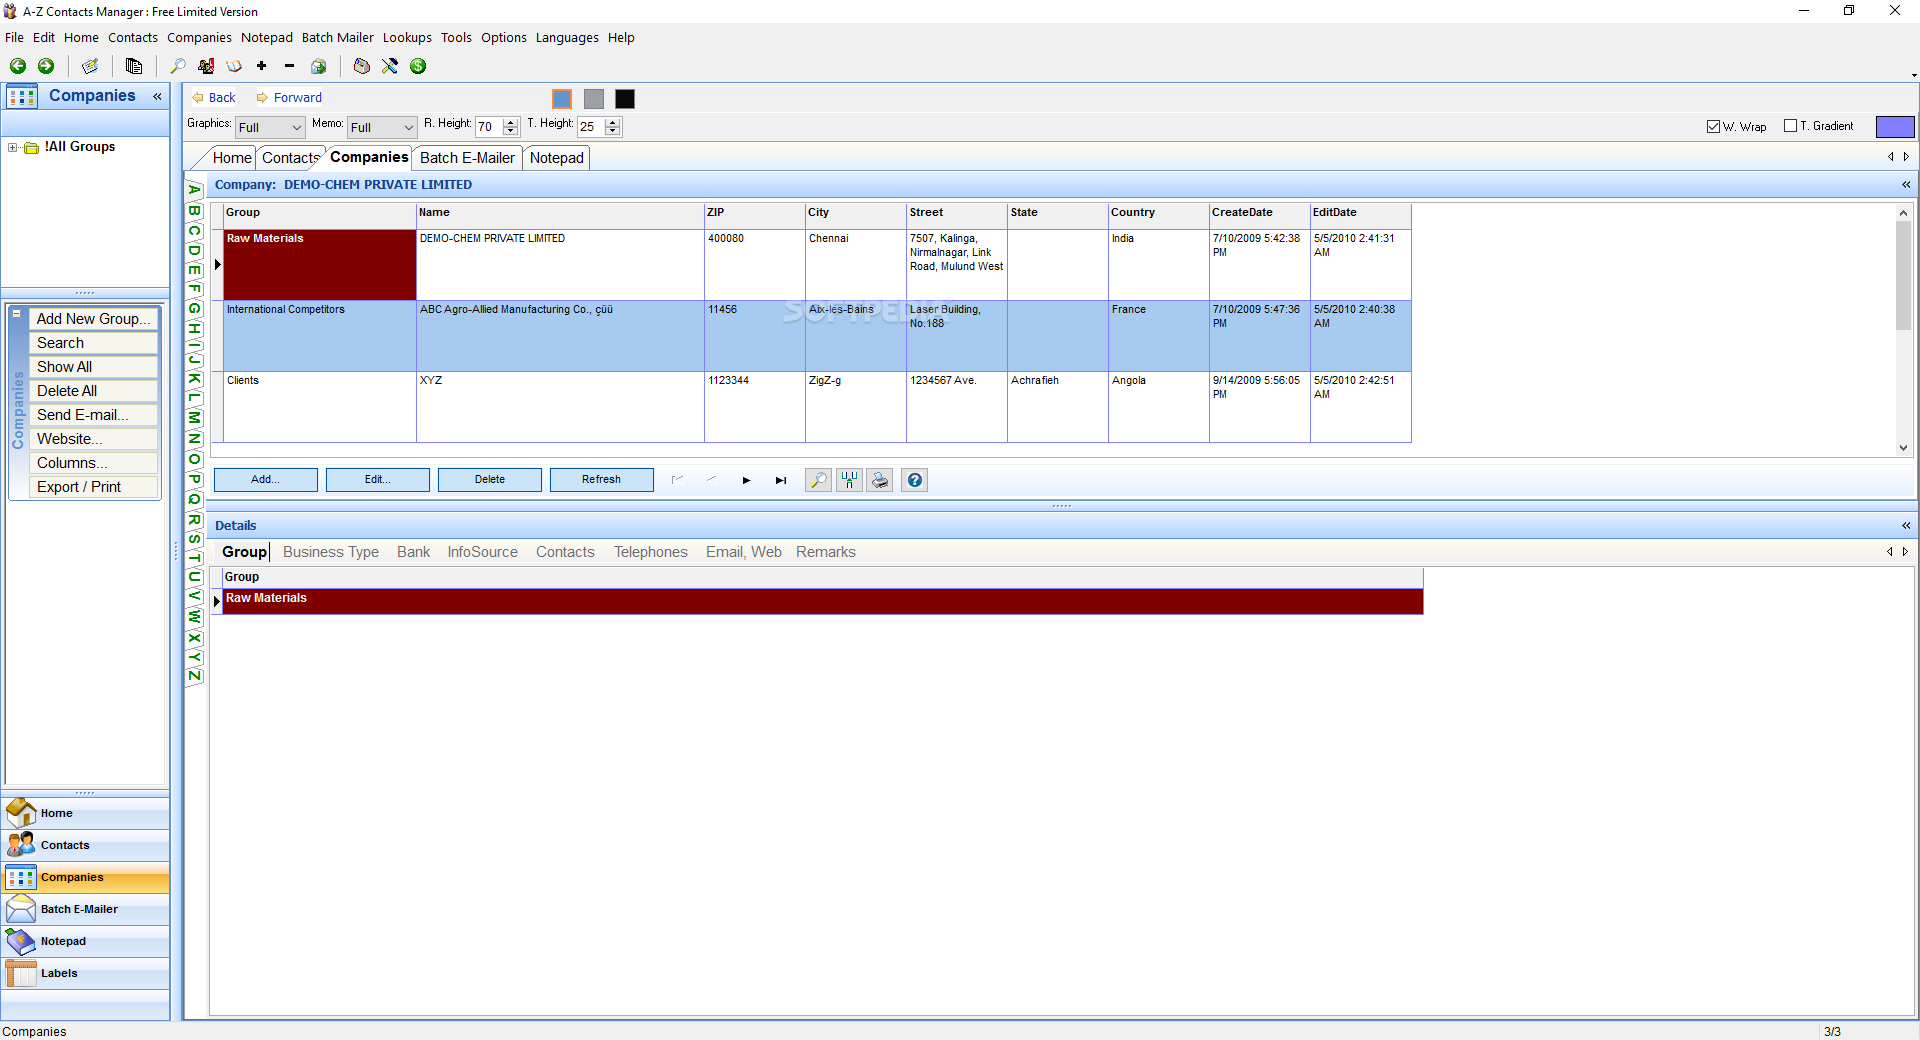Image resolution: width=1920 pixels, height=1040 pixels.
Task: Open the Graphics dropdown
Action: tap(270, 127)
